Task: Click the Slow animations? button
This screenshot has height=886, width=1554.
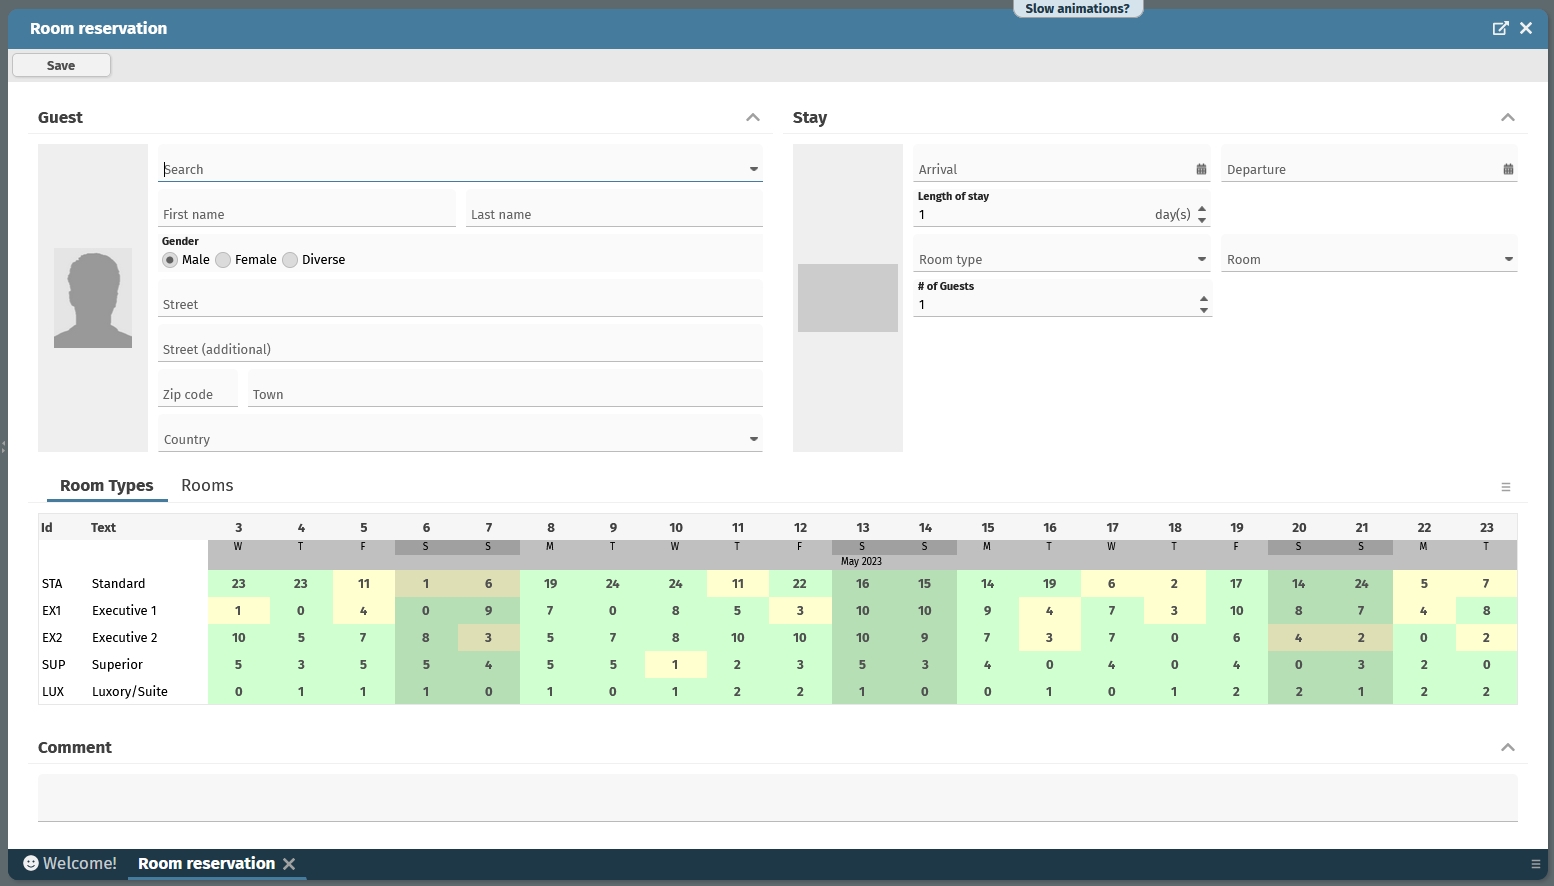Action: coord(1077,8)
